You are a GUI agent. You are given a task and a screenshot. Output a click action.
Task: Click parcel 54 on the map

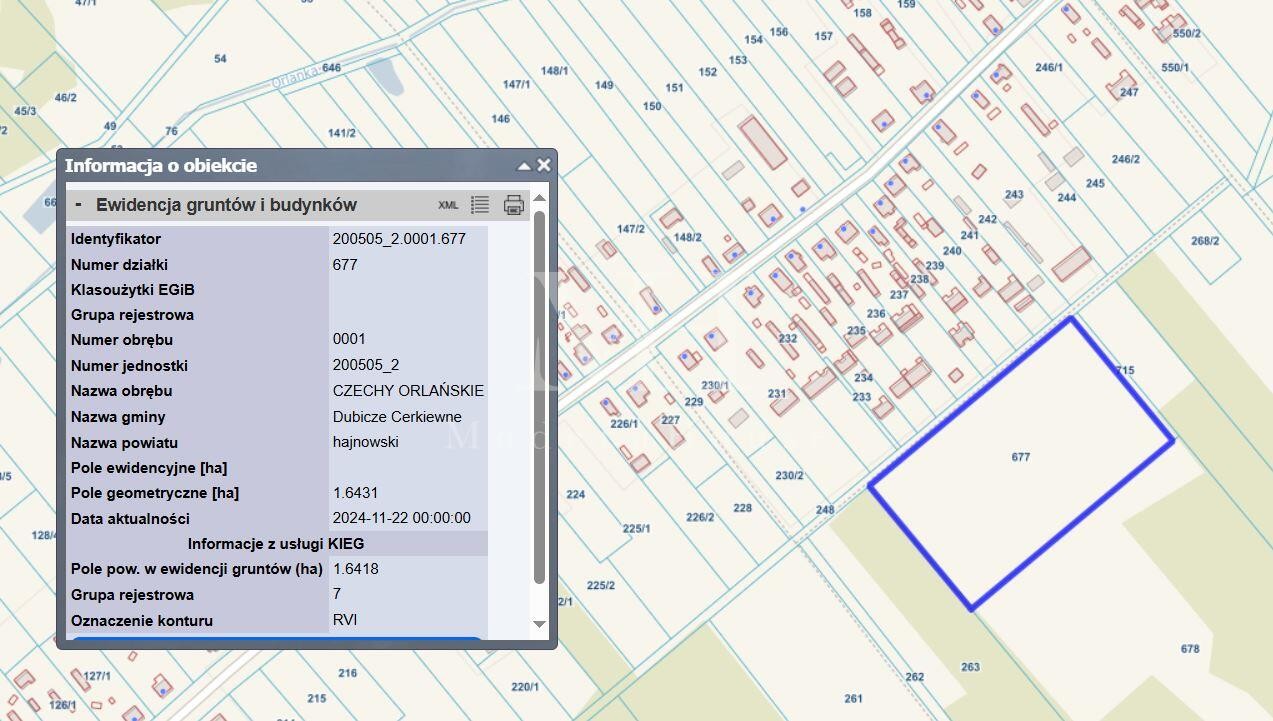pos(220,59)
